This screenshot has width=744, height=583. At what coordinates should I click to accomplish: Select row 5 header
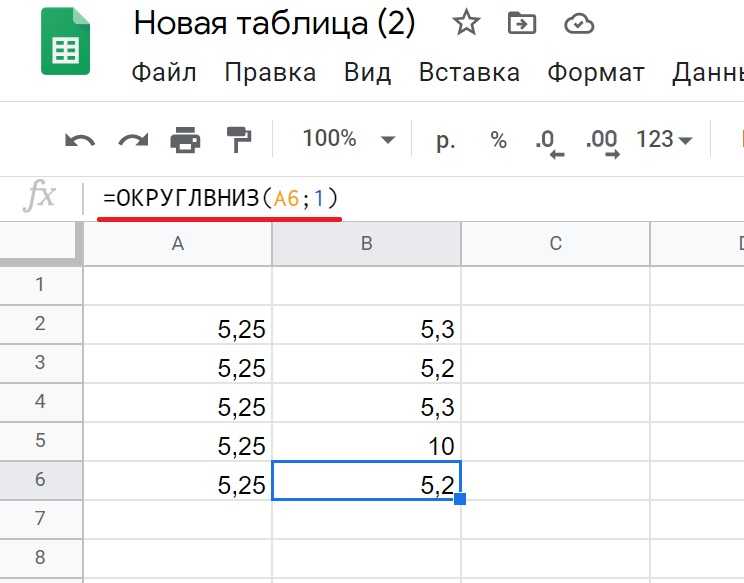[x=40, y=441]
